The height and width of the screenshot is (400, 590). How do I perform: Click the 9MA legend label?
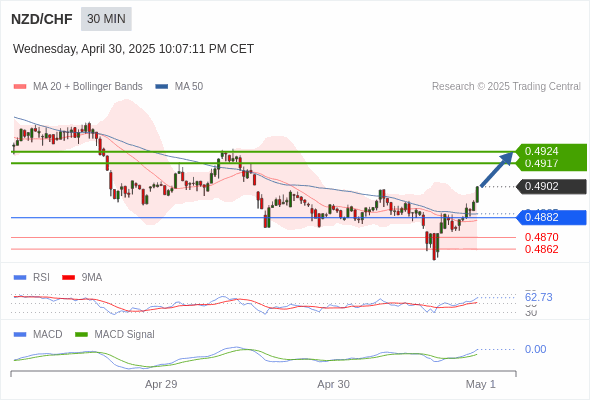[x=92, y=278]
